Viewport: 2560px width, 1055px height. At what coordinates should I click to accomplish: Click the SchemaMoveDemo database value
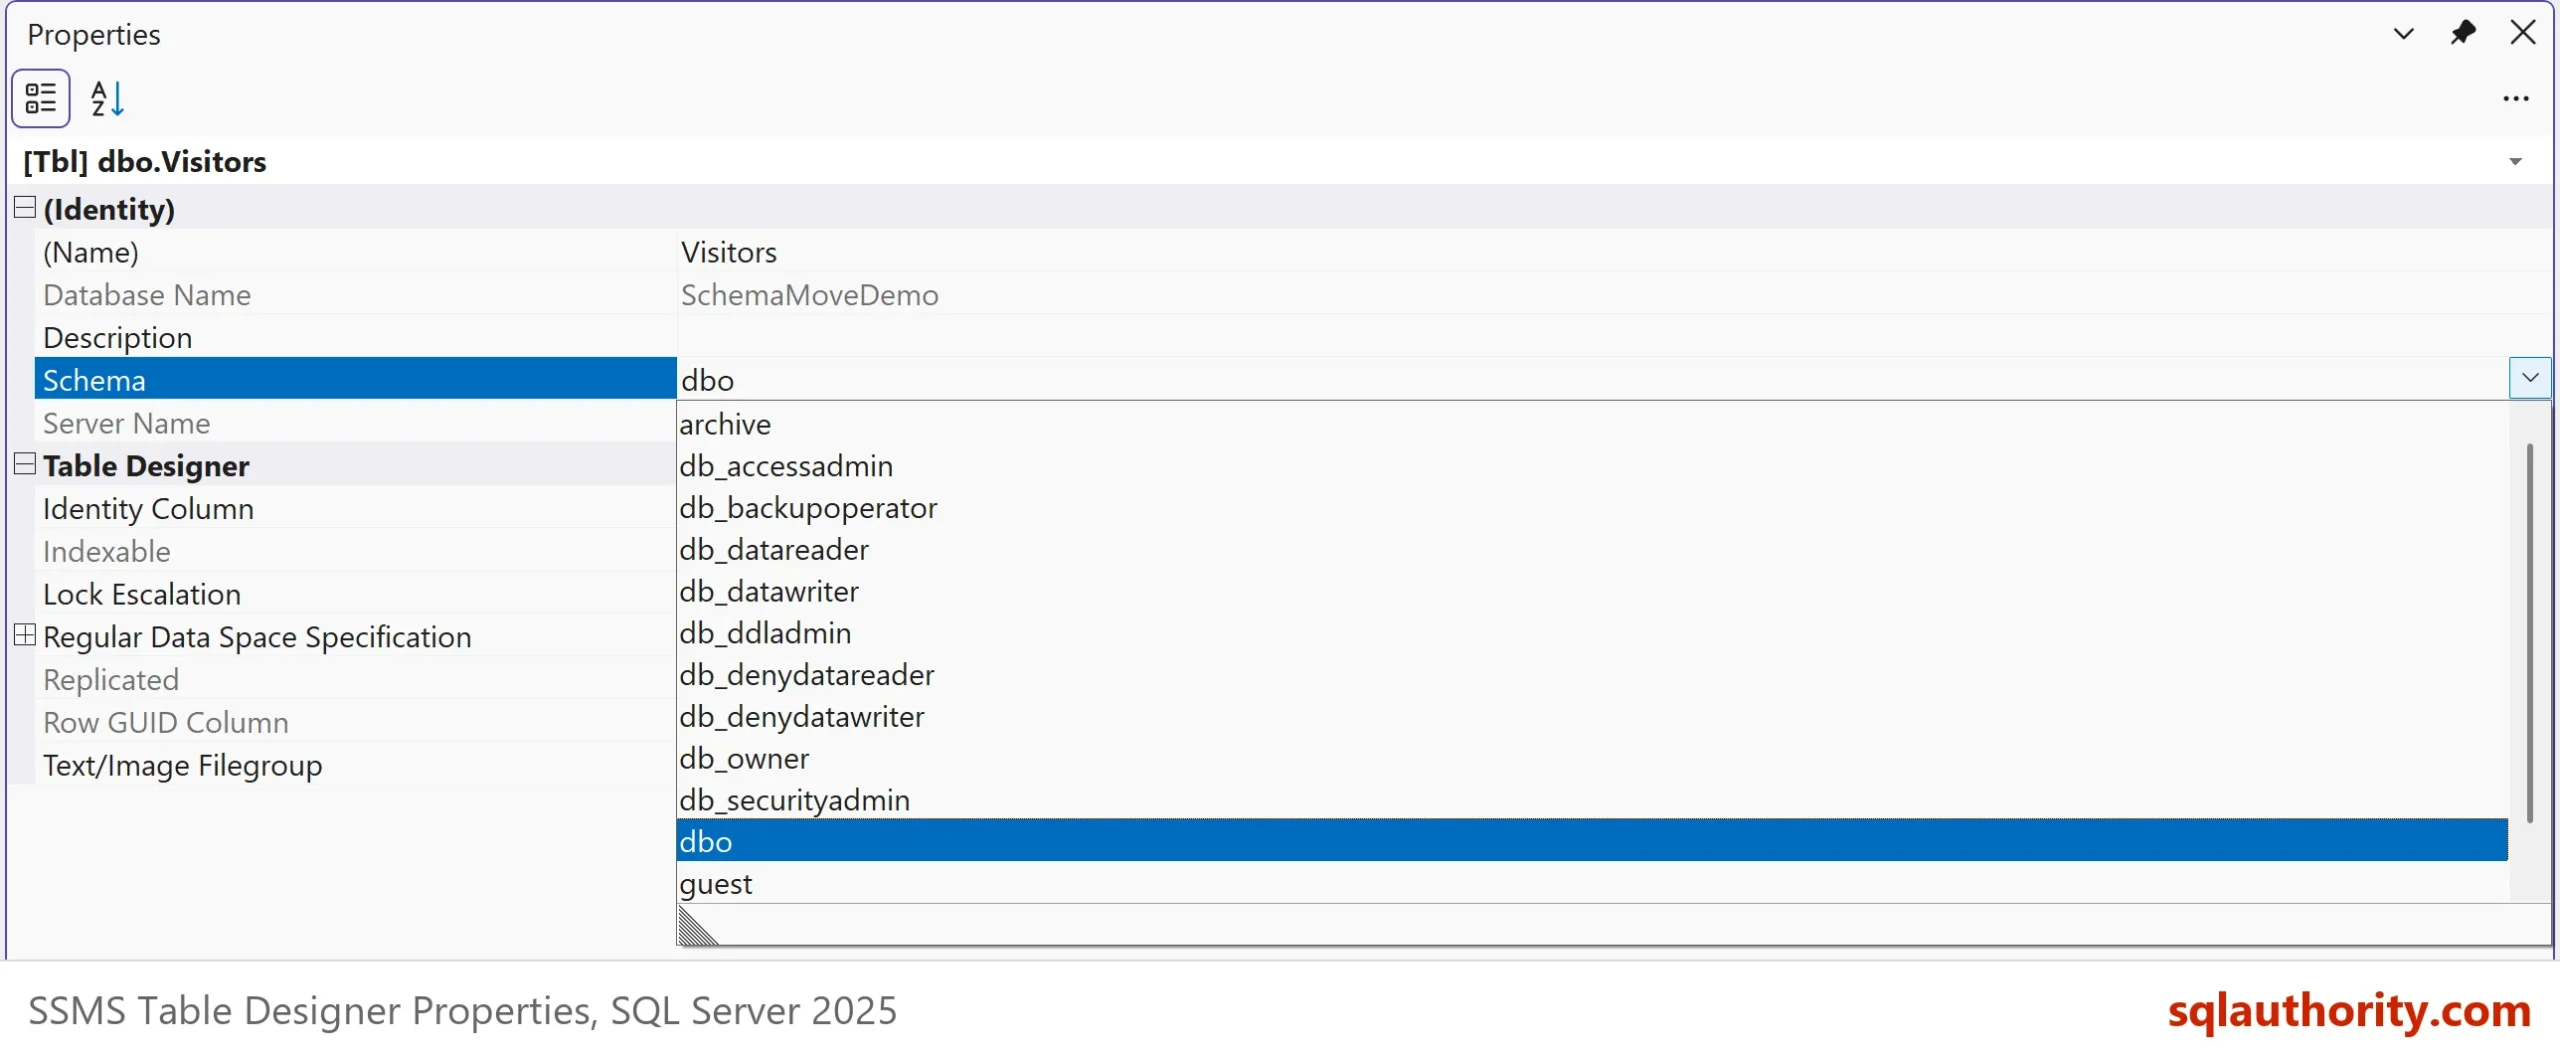pyautogui.click(x=809, y=295)
